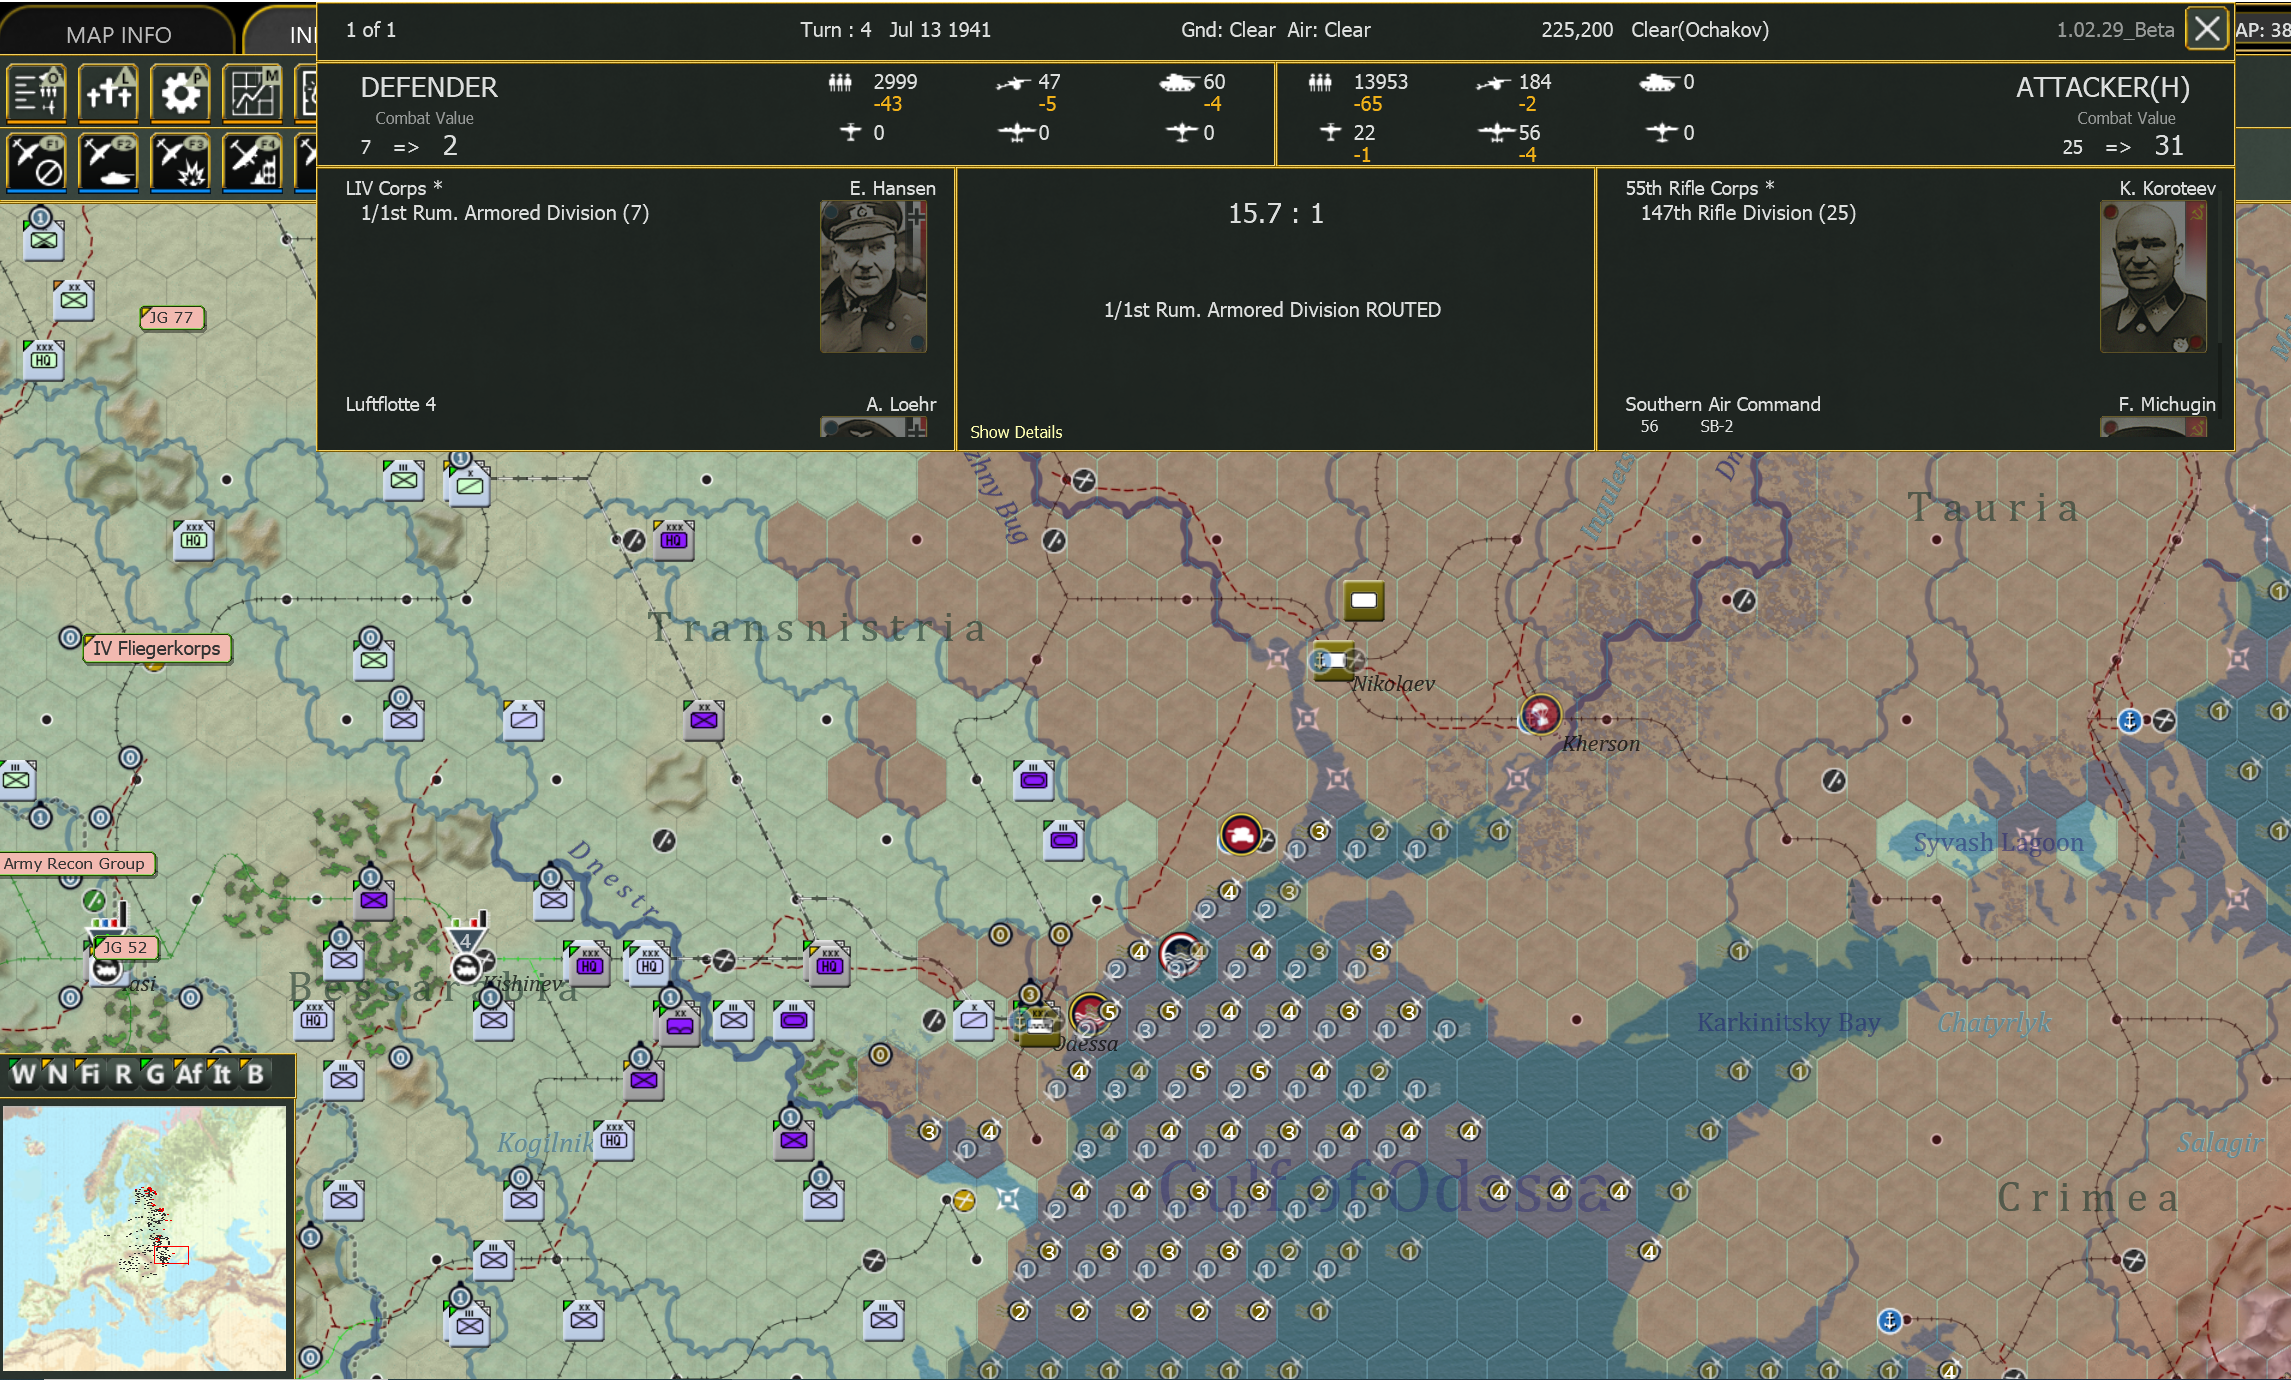Click the JG 52 air unit label
Image resolution: width=2291 pixels, height=1380 pixels.
pos(126,947)
